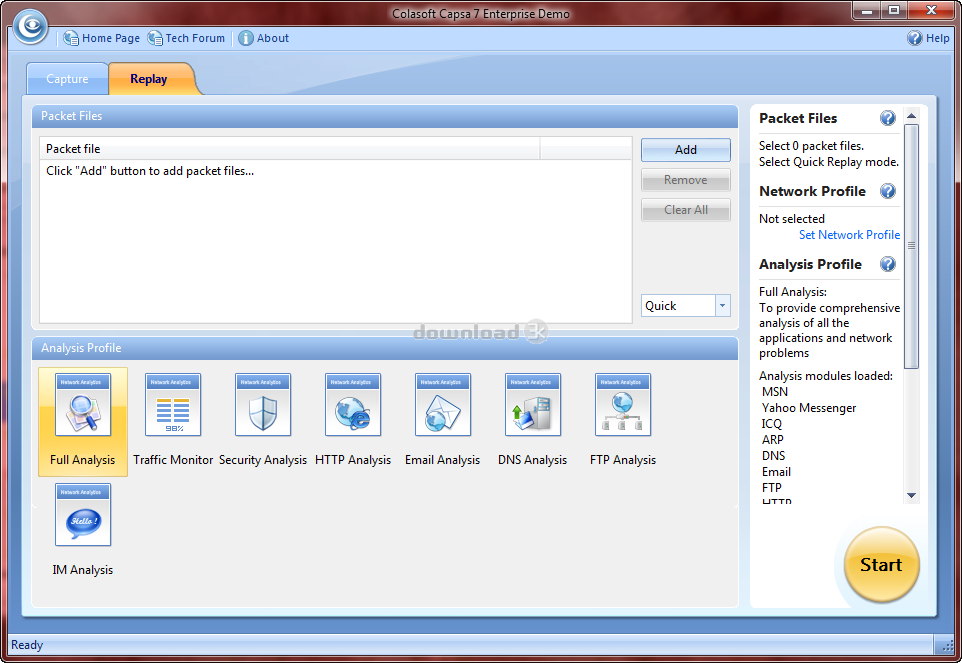Click the 'IM Analysis' profile label
Viewport: 962px width, 663px height.
tap(83, 570)
